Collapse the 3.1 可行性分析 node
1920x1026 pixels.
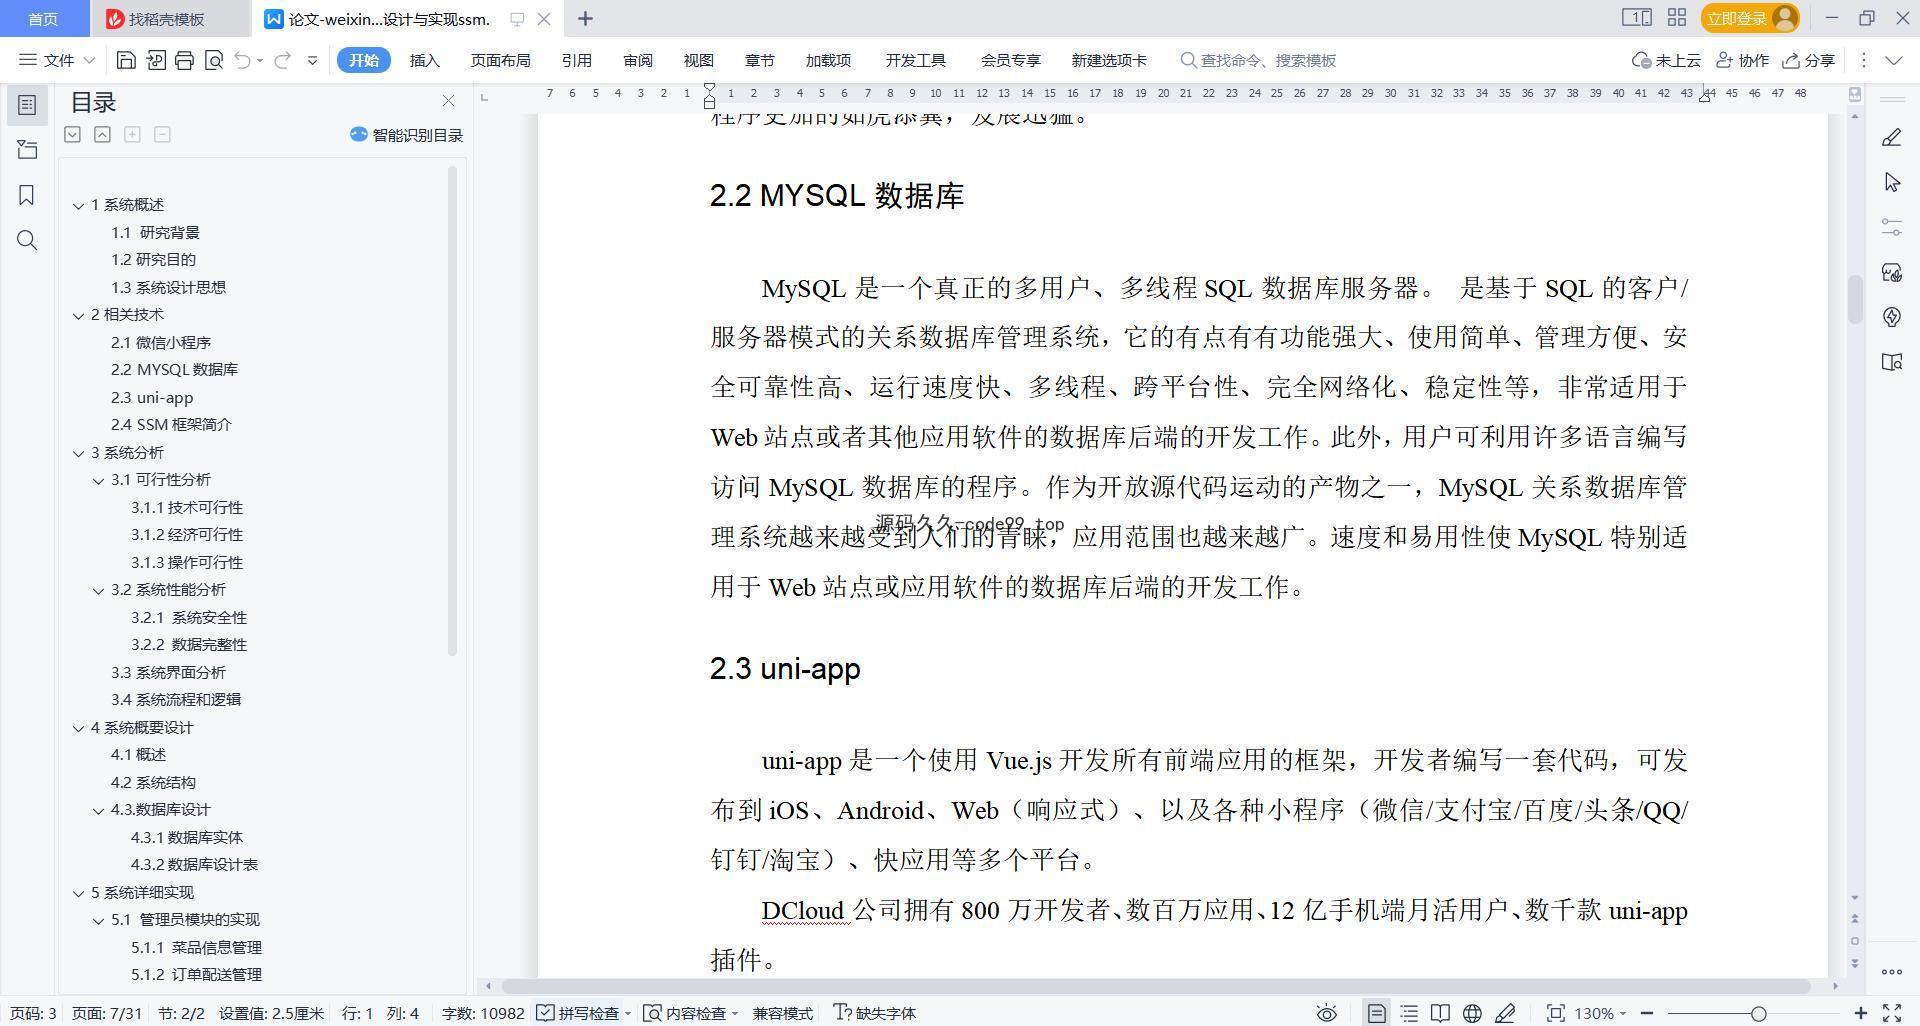[98, 480]
